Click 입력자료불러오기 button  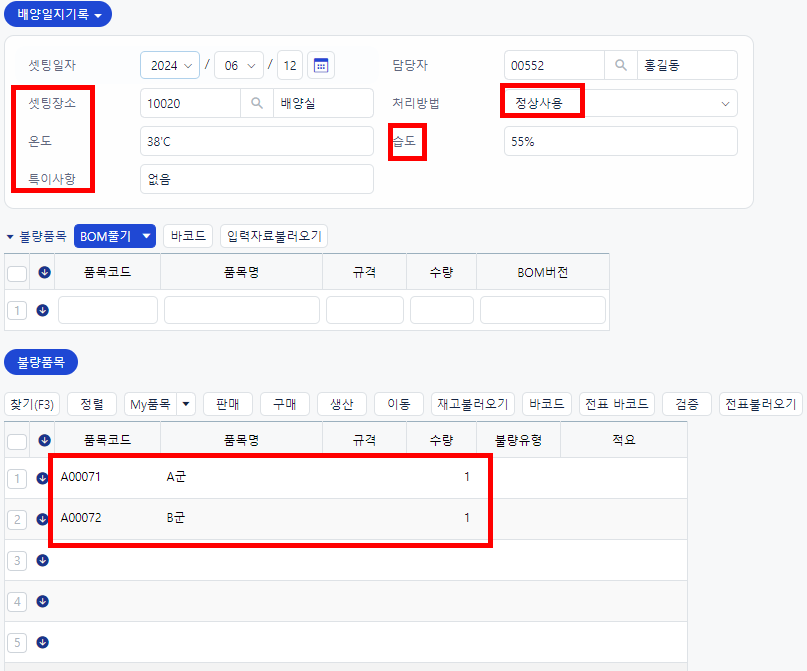point(274,236)
